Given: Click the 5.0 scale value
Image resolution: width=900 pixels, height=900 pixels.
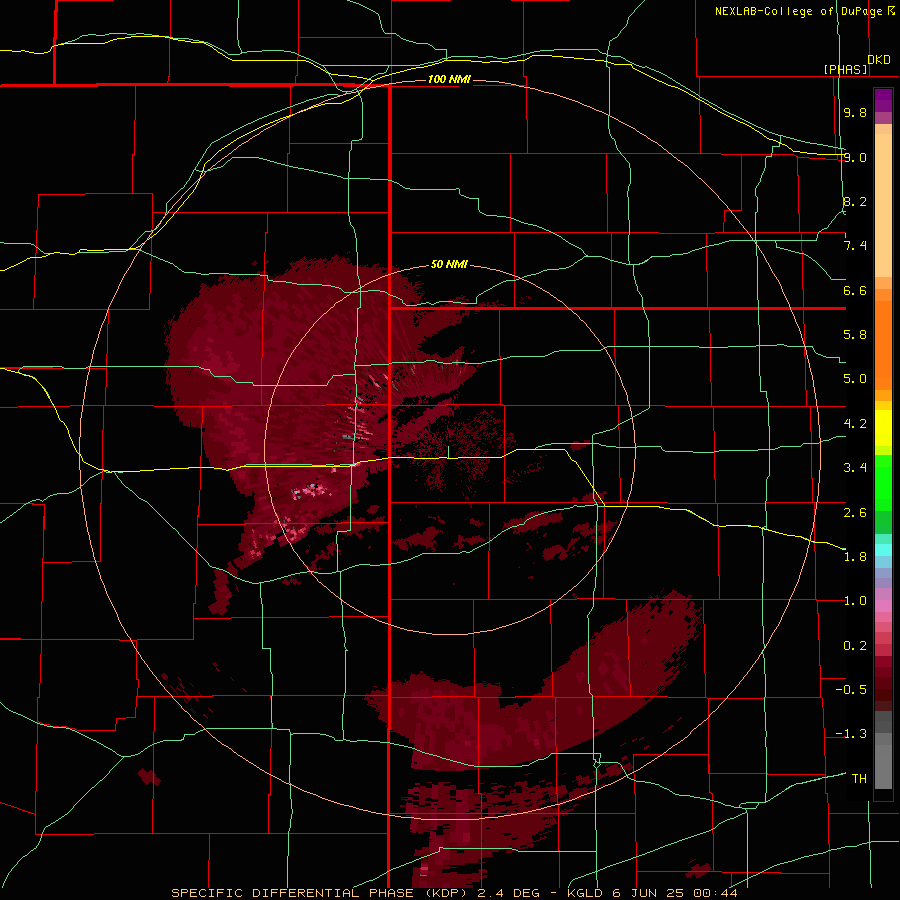Looking at the screenshot, I should [x=855, y=379].
